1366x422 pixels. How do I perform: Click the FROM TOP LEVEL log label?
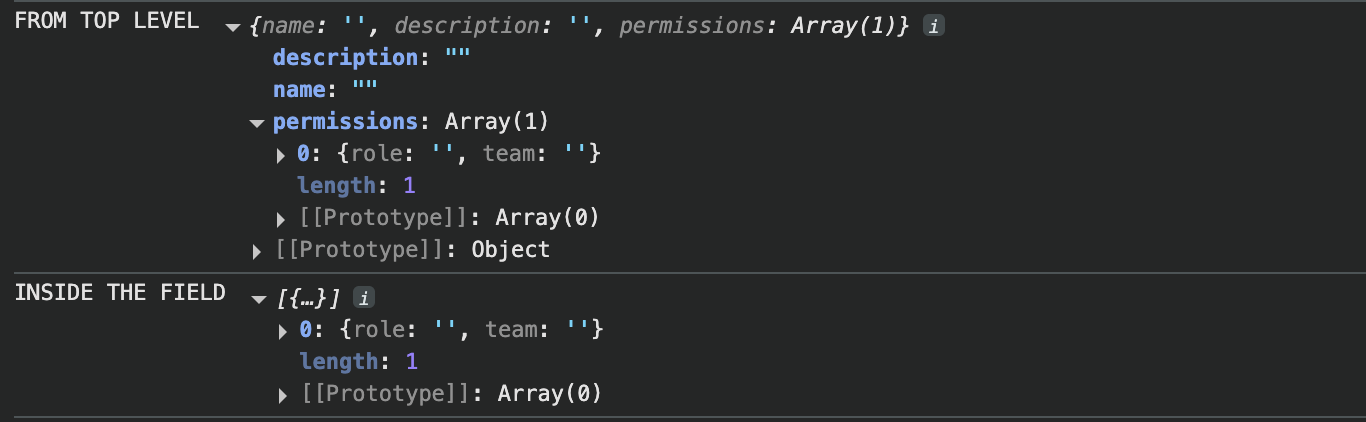tap(107, 21)
